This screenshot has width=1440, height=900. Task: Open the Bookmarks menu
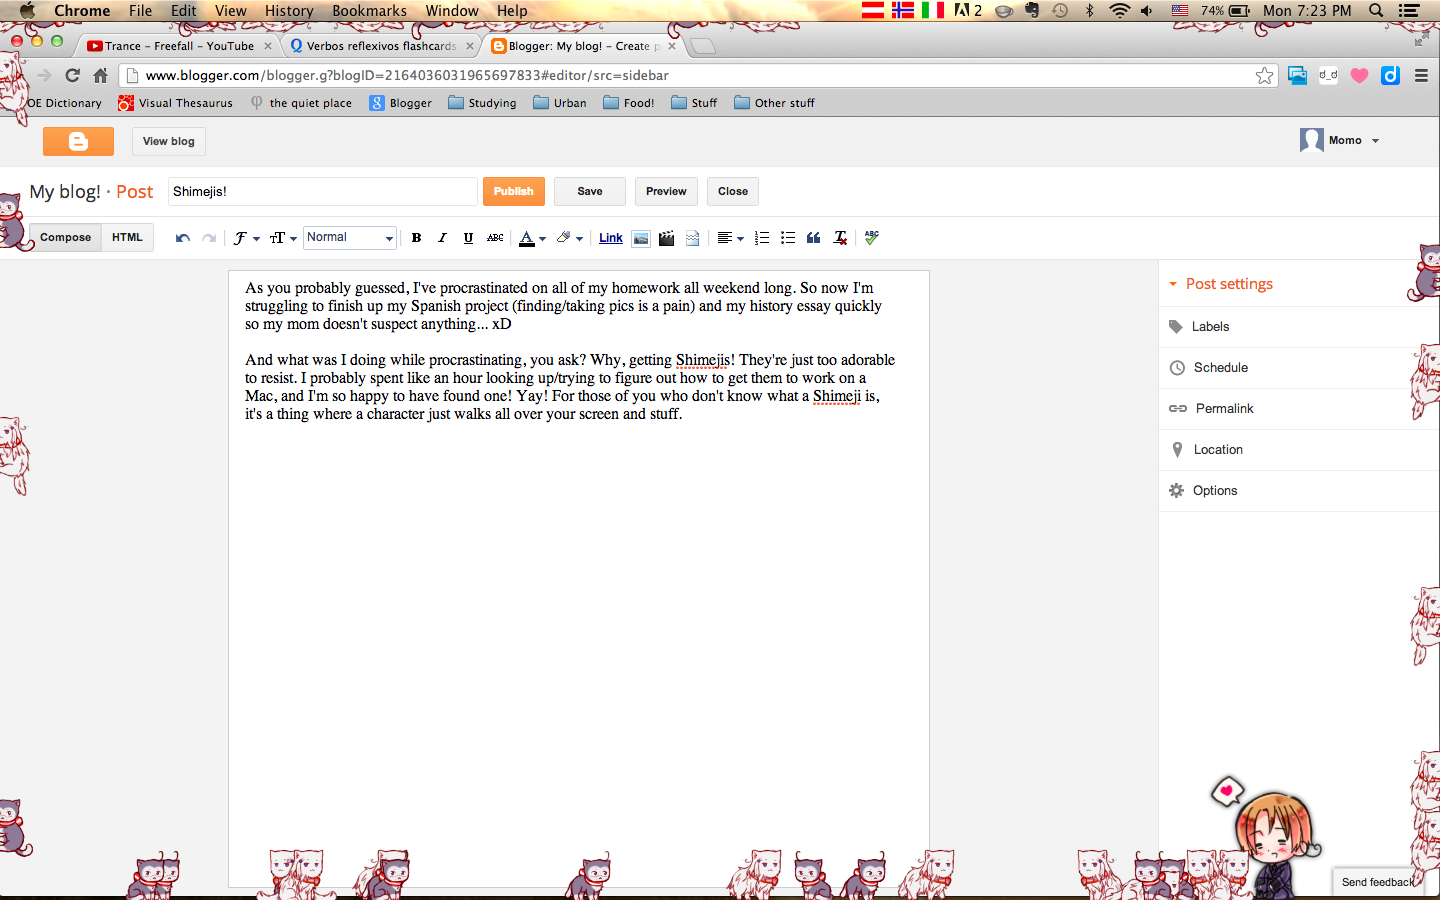pyautogui.click(x=369, y=11)
